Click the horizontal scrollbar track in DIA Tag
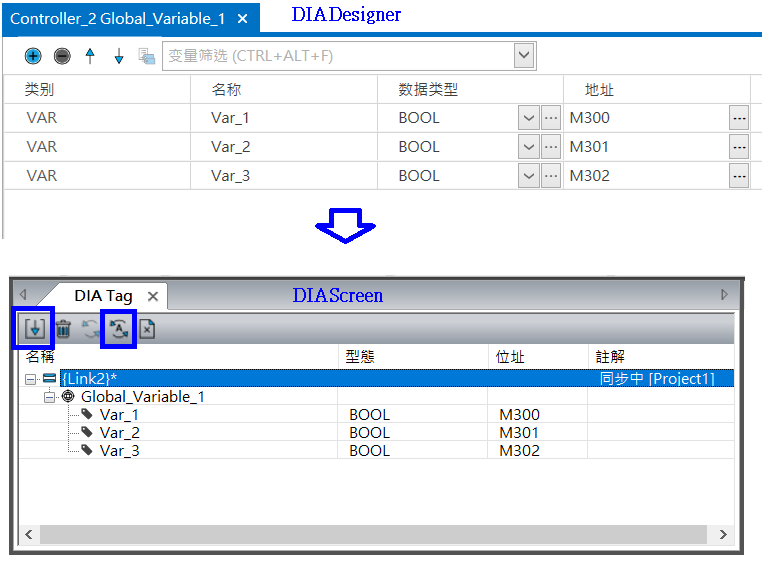The image size is (762, 576). pos(373,535)
